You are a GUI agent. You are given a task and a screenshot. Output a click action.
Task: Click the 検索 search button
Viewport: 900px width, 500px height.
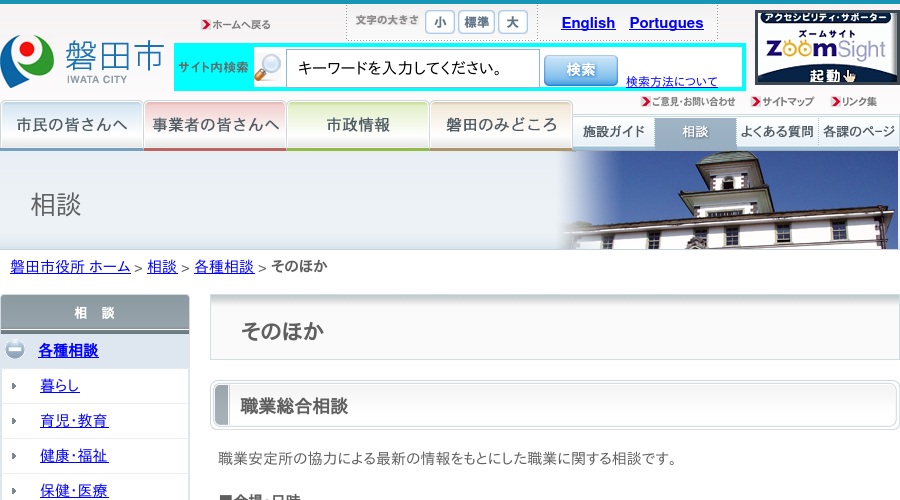click(x=580, y=69)
